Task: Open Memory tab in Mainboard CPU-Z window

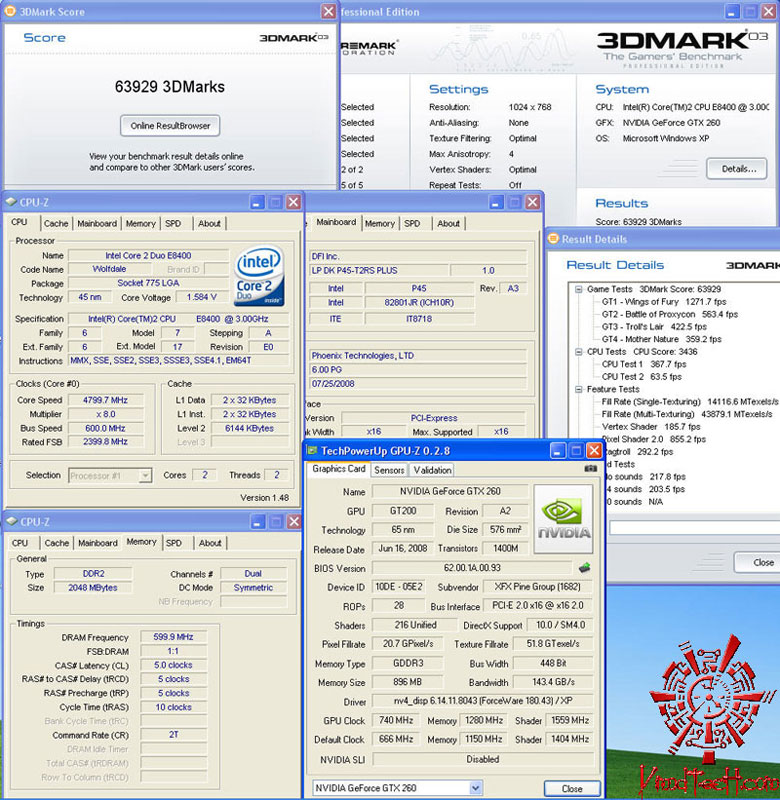Action: click(x=380, y=223)
